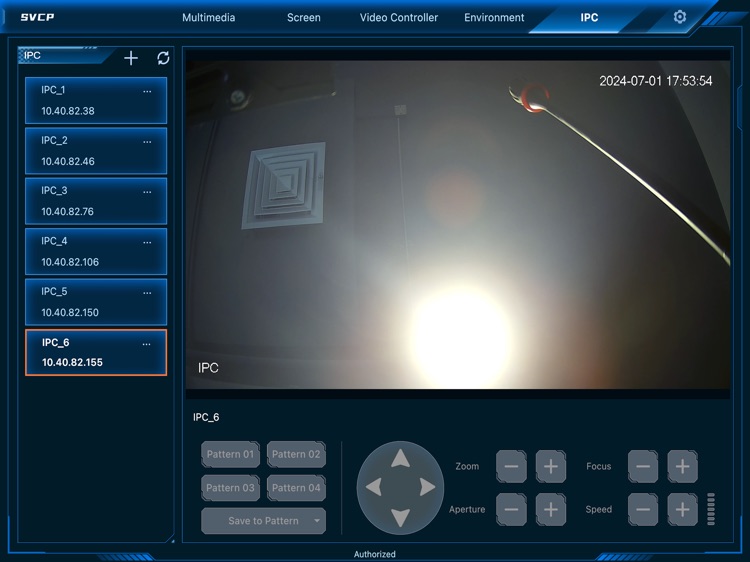This screenshot has width=750, height=562.
Task: Refresh the IPC camera list
Action: click(x=163, y=58)
